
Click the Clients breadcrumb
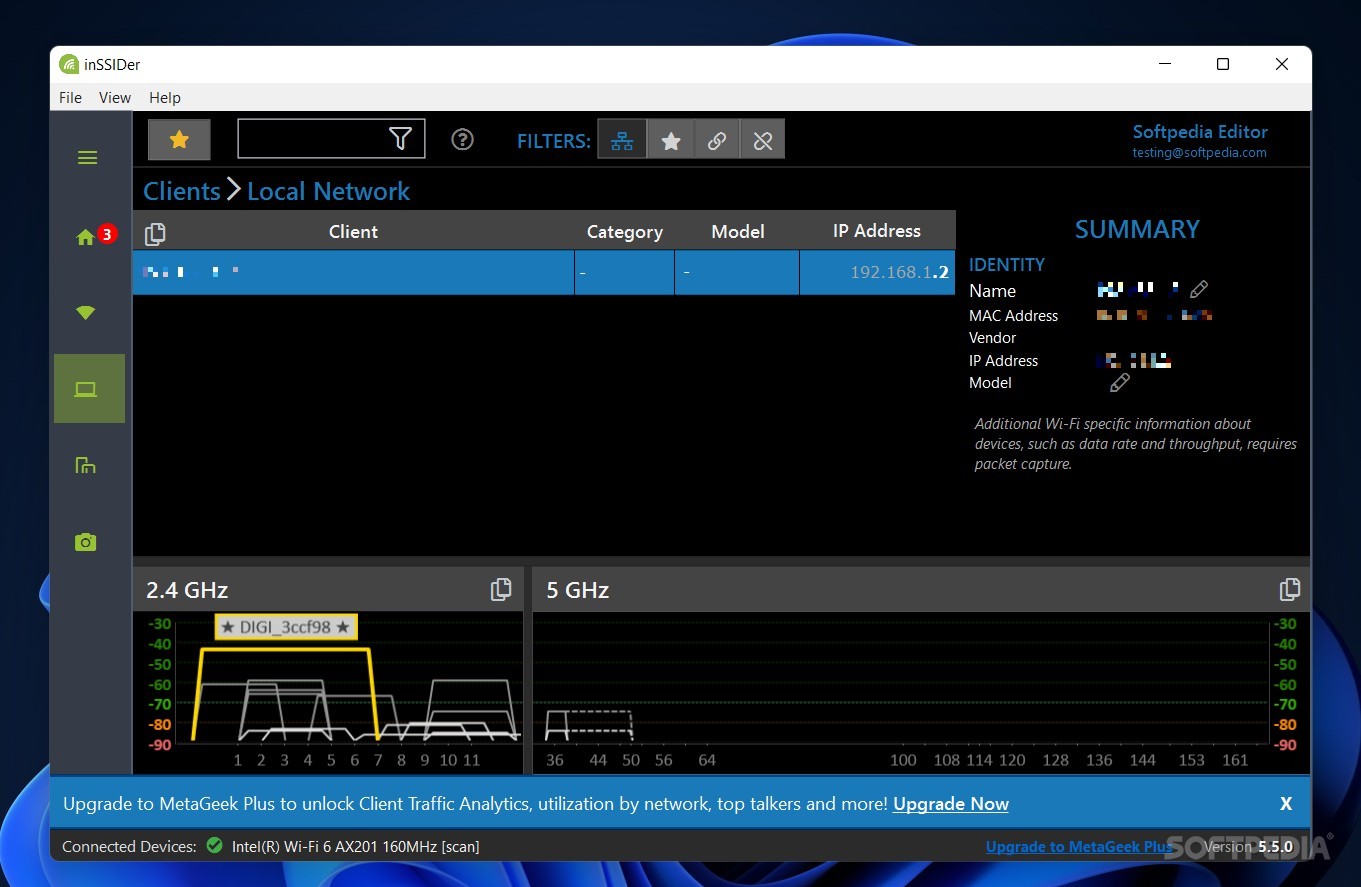pyautogui.click(x=181, y=191)
